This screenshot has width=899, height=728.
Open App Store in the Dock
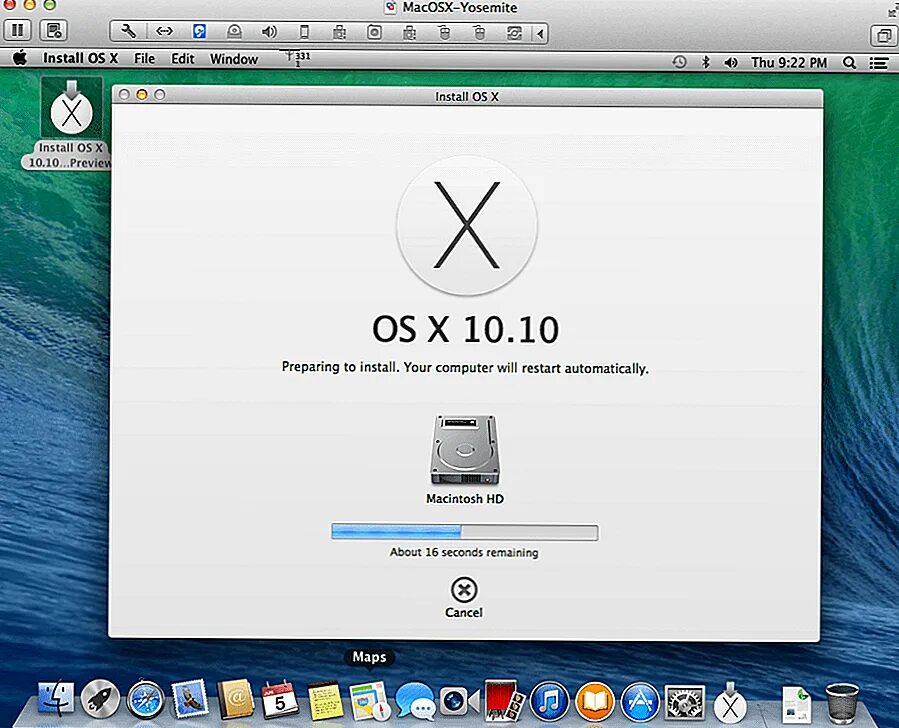pos(640,700)
